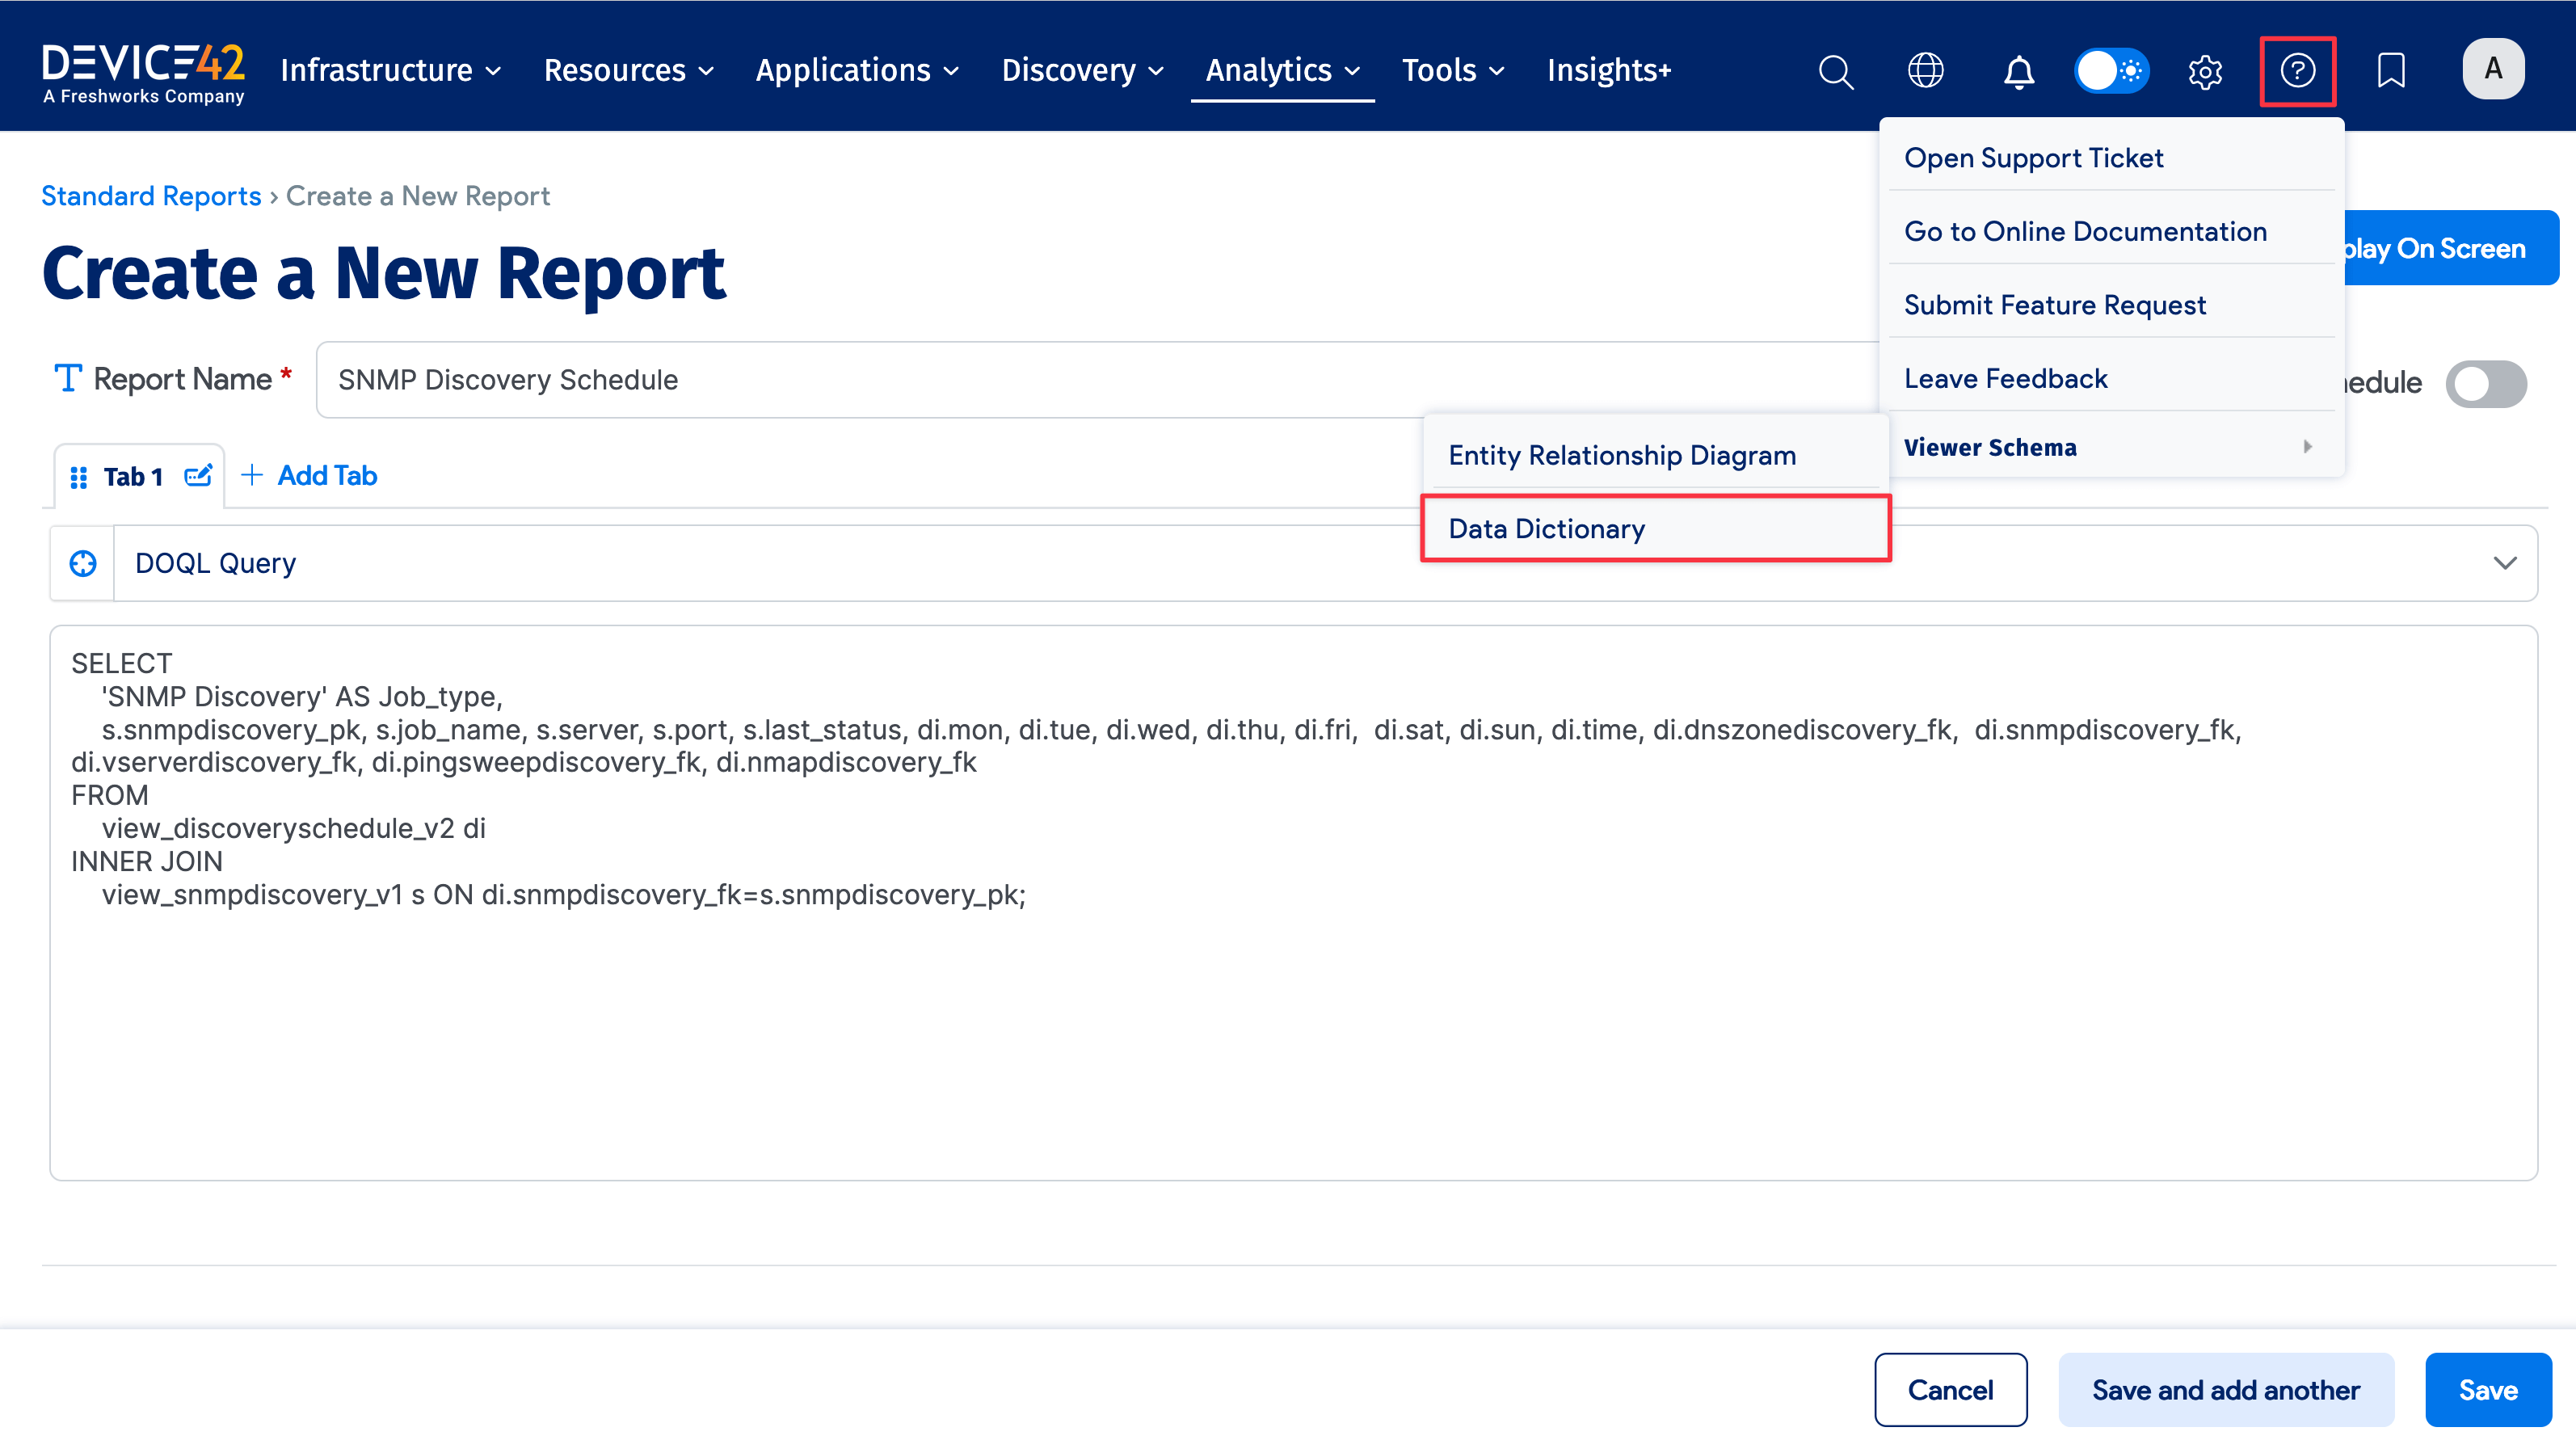2576x1440 pixels.
Task: Open the Infrastructure dropdown menu
Action: click(x=390, y=71)
